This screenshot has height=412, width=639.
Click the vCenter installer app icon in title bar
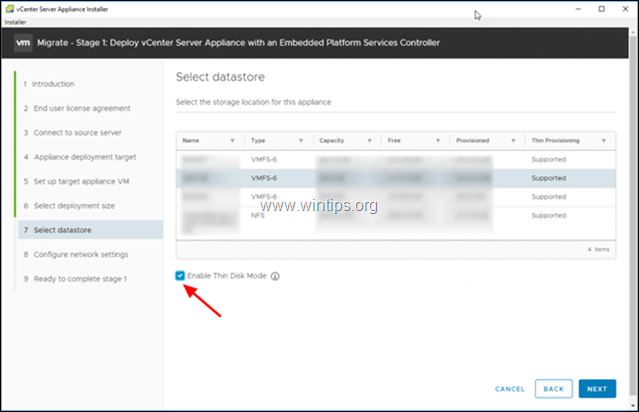pos(9,9)
